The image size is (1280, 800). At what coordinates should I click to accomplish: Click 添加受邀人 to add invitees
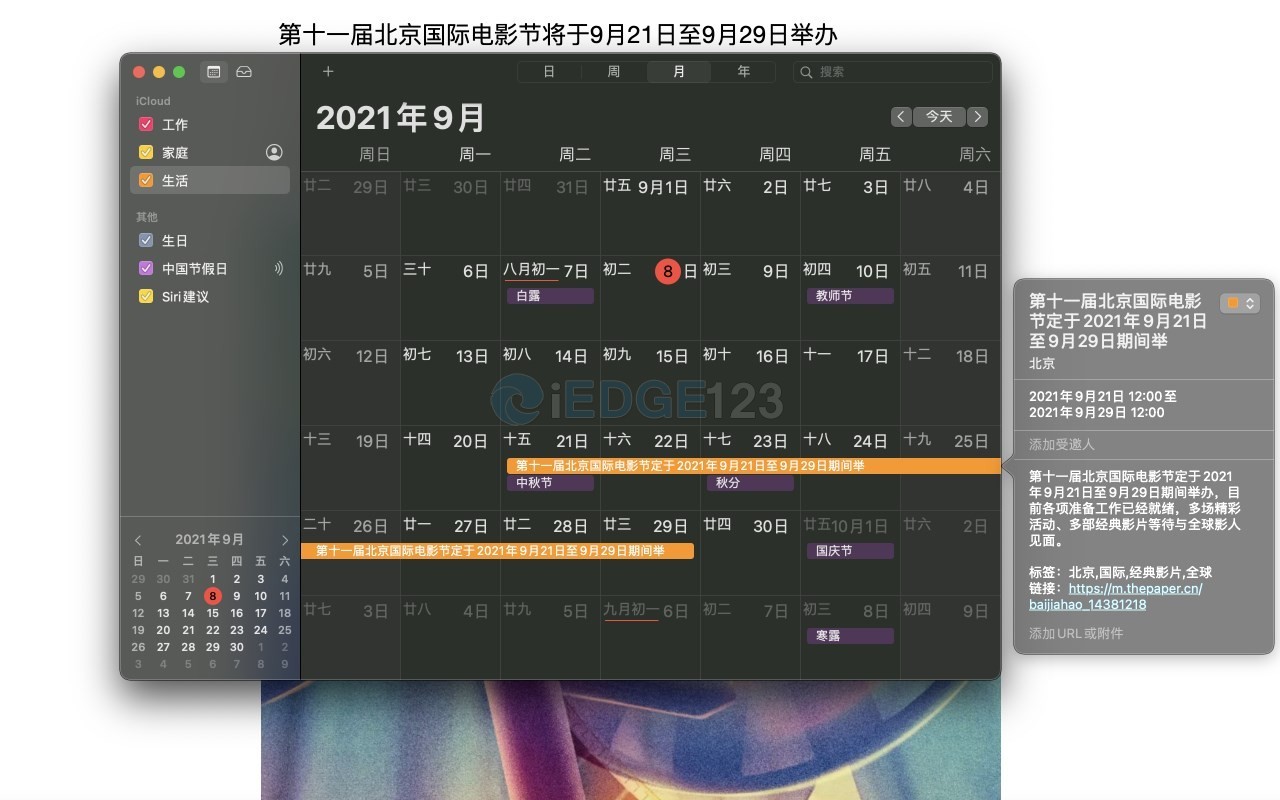(x=1062, y=444)
